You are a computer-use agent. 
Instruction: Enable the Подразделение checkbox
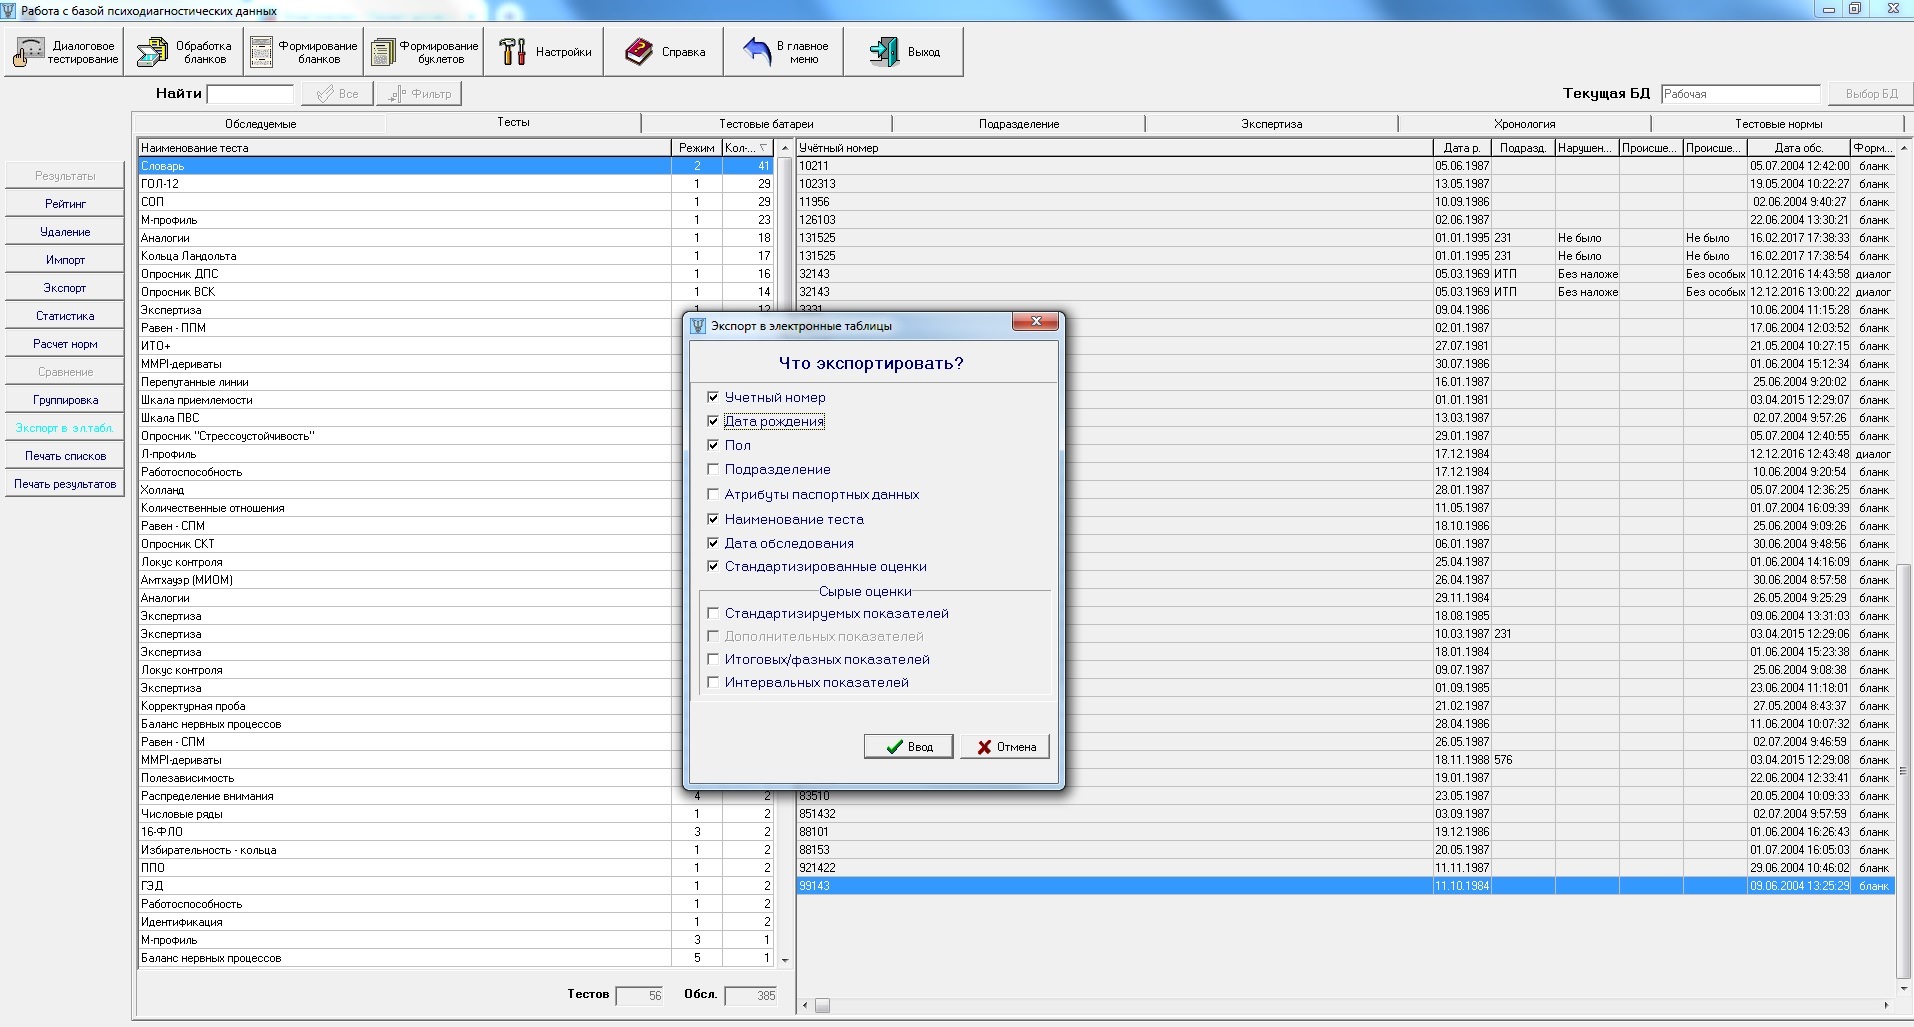coord(713,469)
